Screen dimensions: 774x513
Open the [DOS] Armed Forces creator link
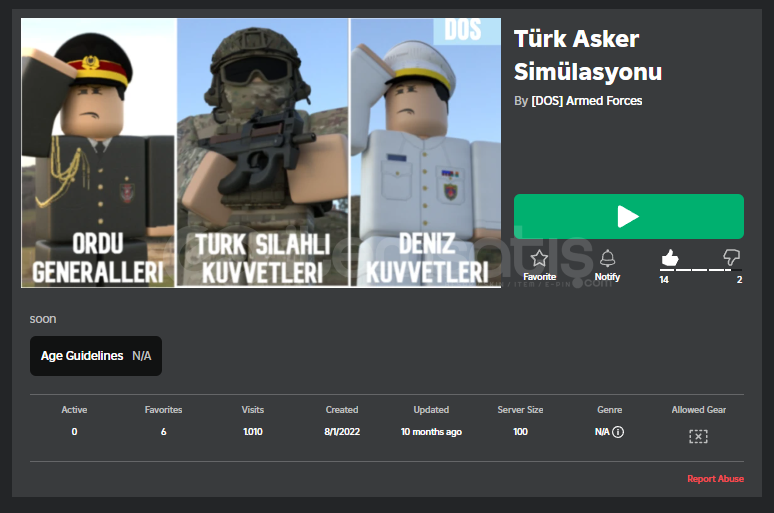coord(586,101)
